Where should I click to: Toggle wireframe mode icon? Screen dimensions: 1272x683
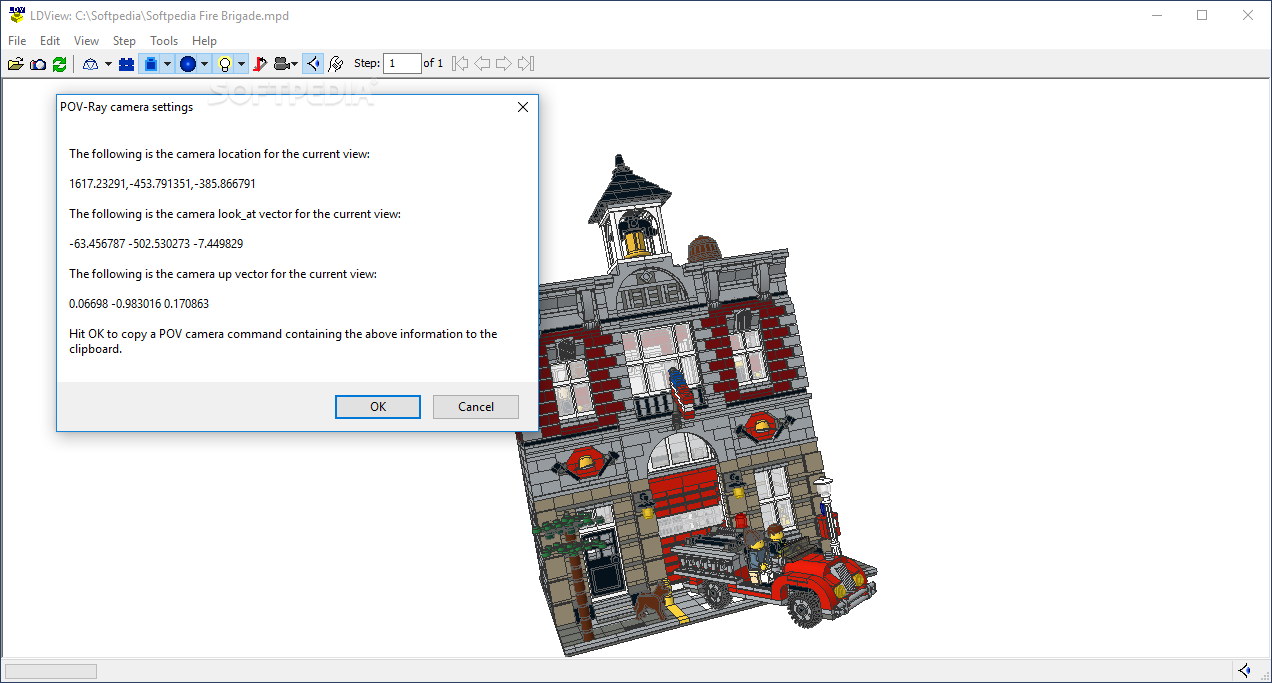90,64
